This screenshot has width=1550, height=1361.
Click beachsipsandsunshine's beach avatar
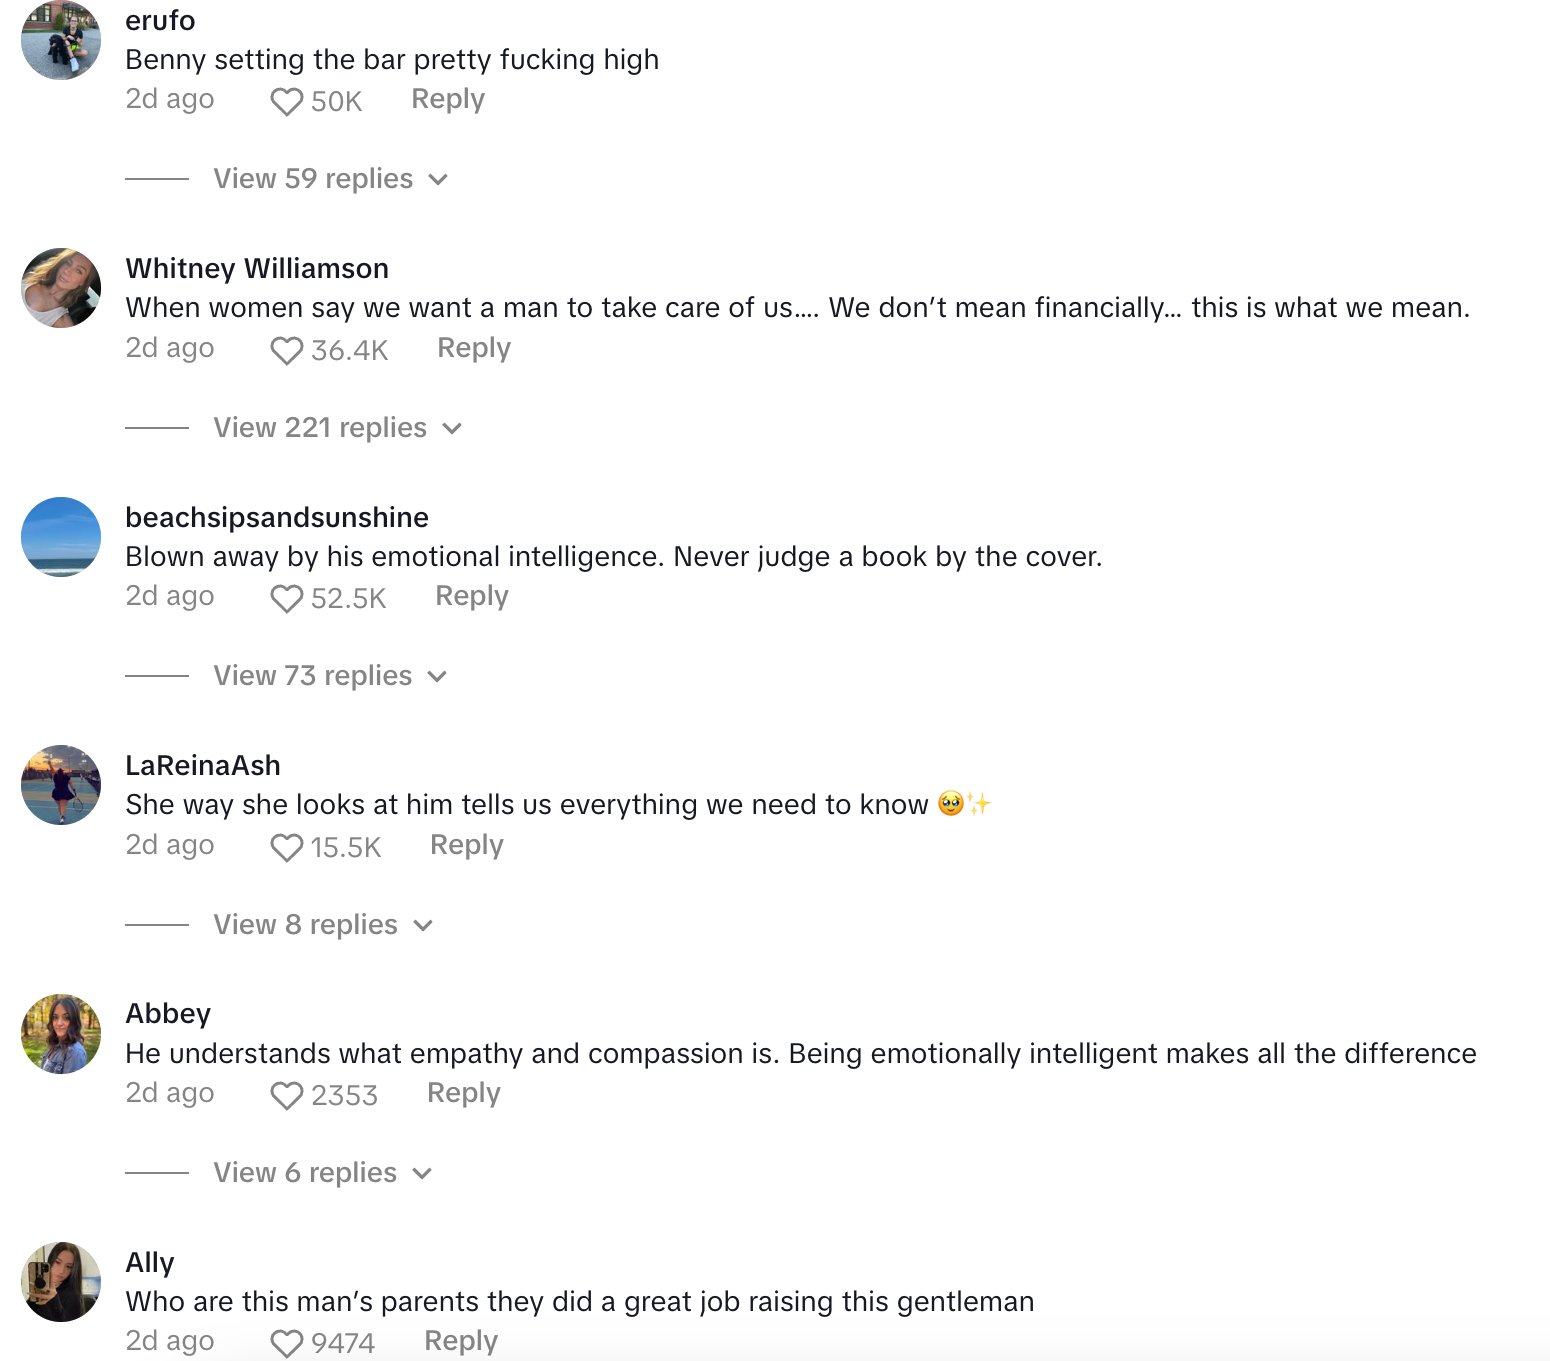coord(61,537)
